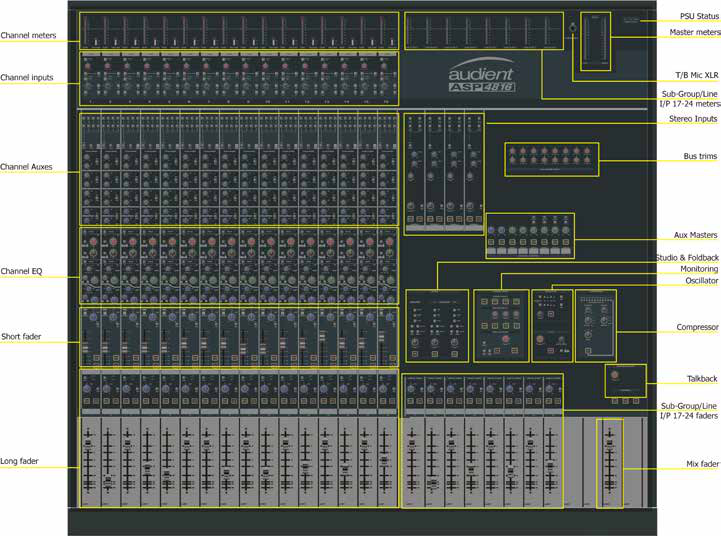Click the stereo Master meters display
Screen dimensions: 721x536
595,42
